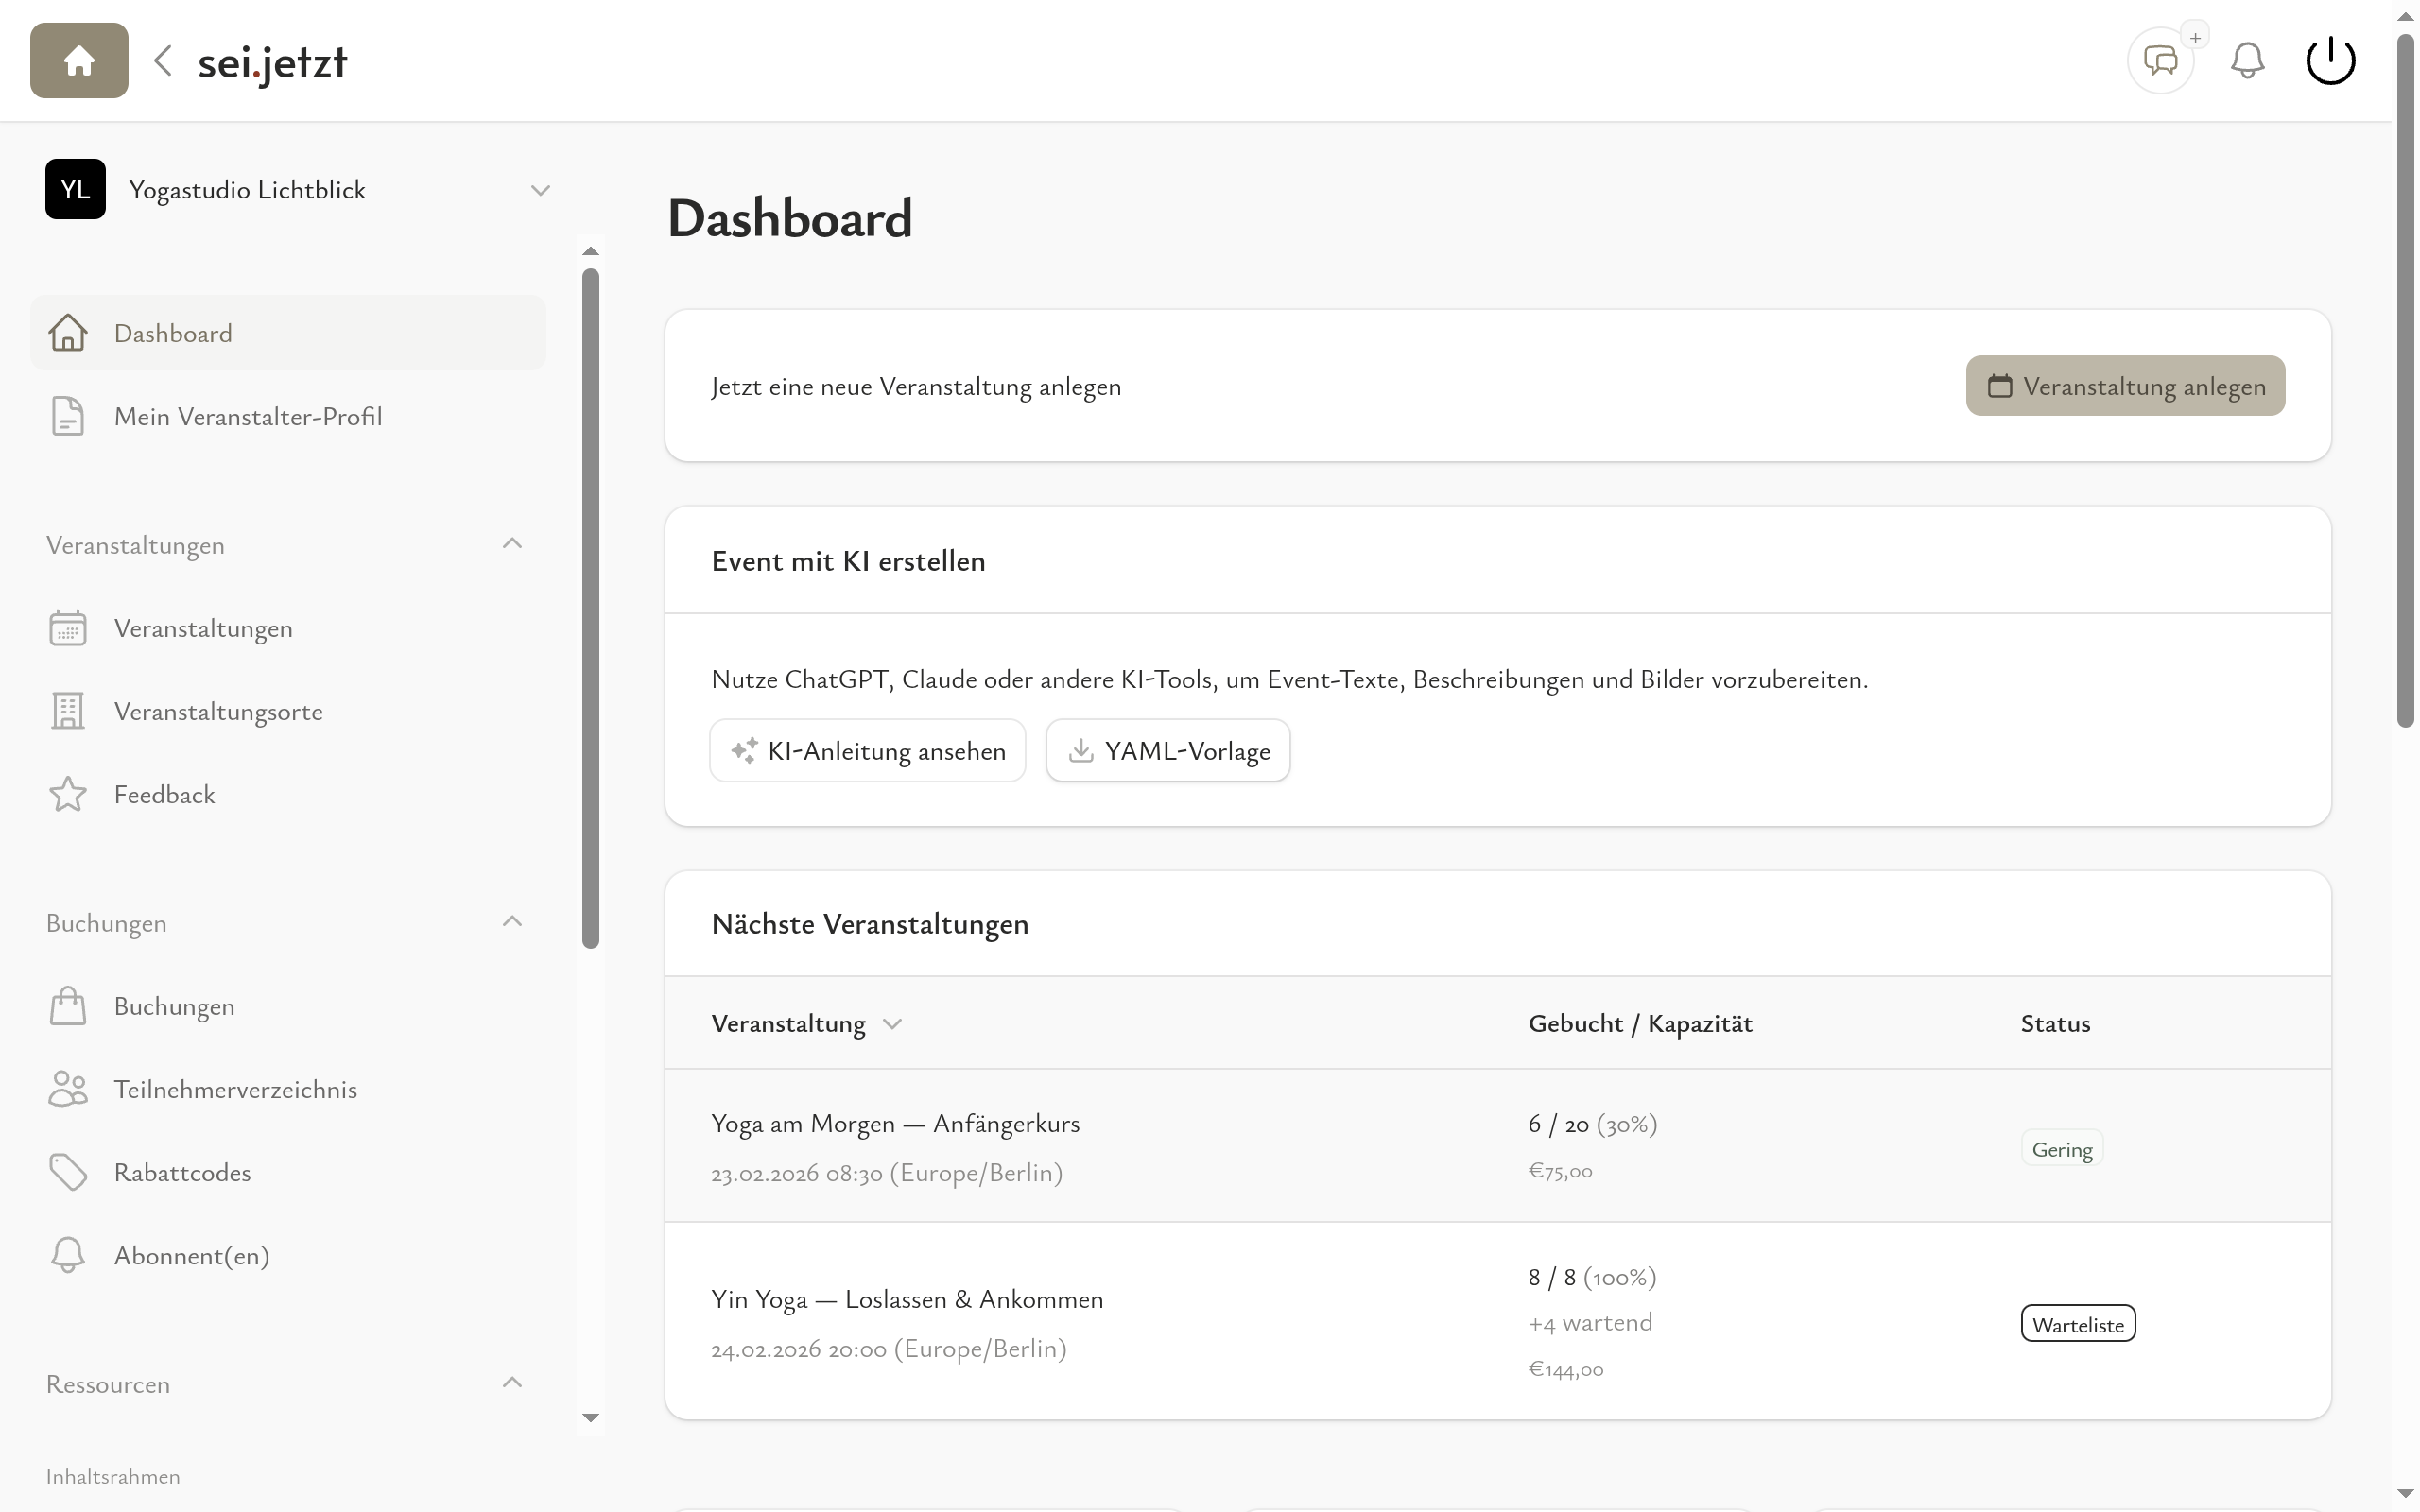Open Abonnent(en) in sidebar
Screen dimensions: 2420x1512
click(191, 1255)
